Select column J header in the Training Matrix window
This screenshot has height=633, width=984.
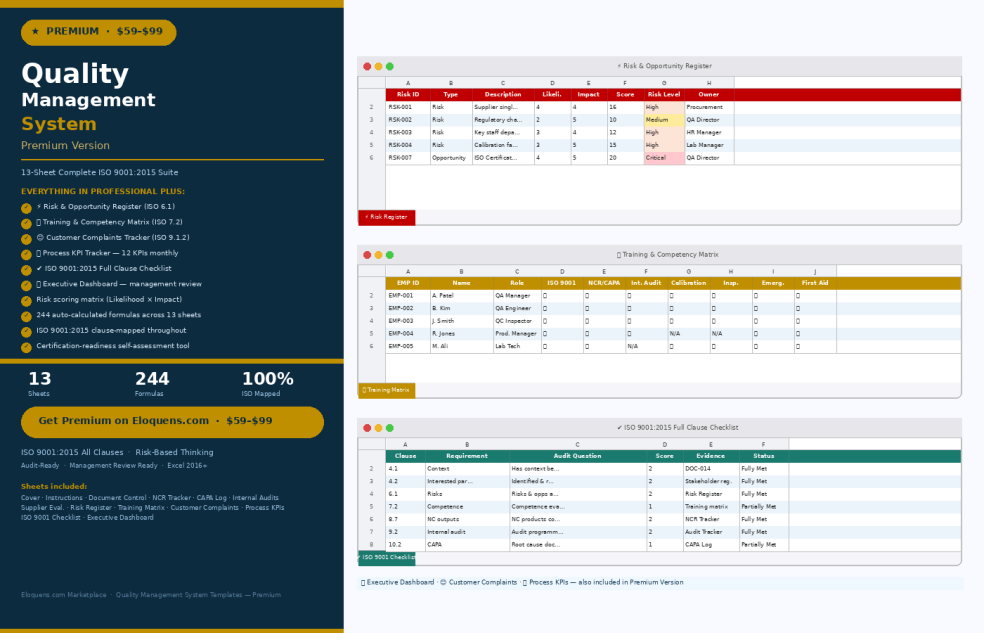pos(815,272)
